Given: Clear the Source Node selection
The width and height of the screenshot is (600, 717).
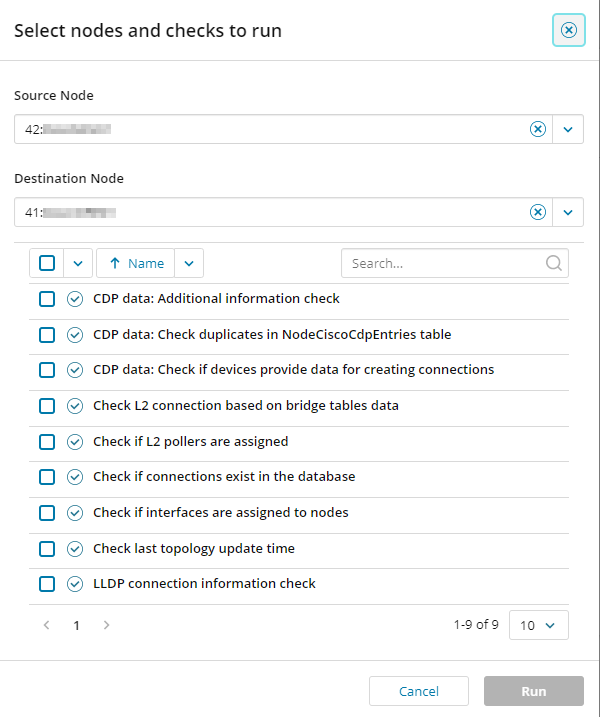Looking at the screenshot, I should click(x=538, y=129).
